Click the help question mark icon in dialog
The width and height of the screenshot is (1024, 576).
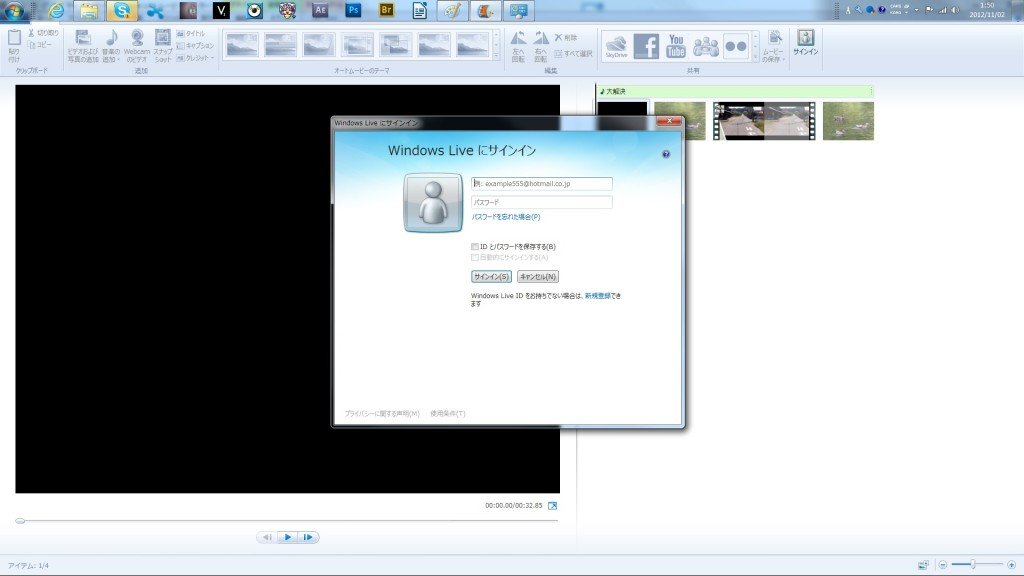click(665, 154)
